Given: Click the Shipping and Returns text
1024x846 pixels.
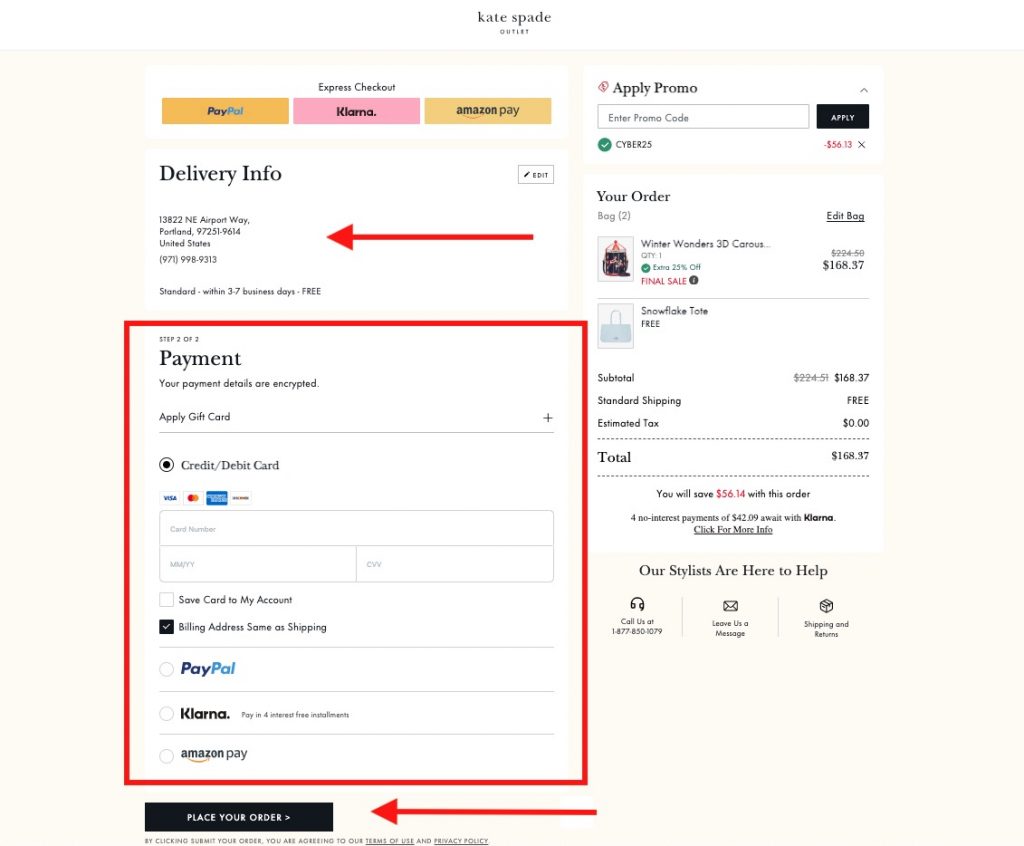Looking at the screenshot, I should [826, 629].
